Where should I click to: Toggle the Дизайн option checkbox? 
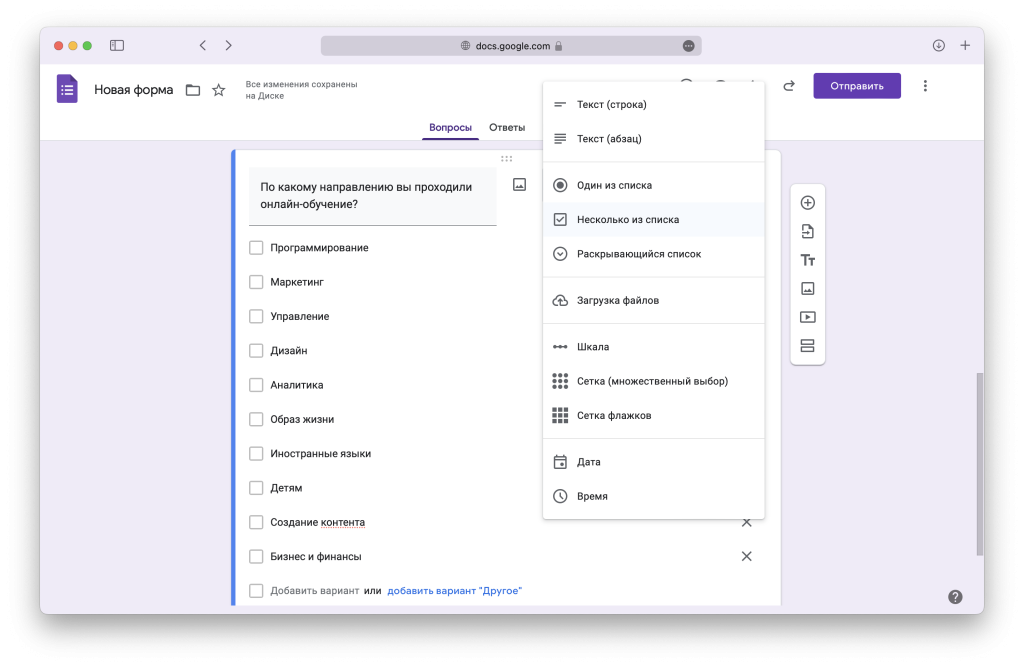click(256, 351)
